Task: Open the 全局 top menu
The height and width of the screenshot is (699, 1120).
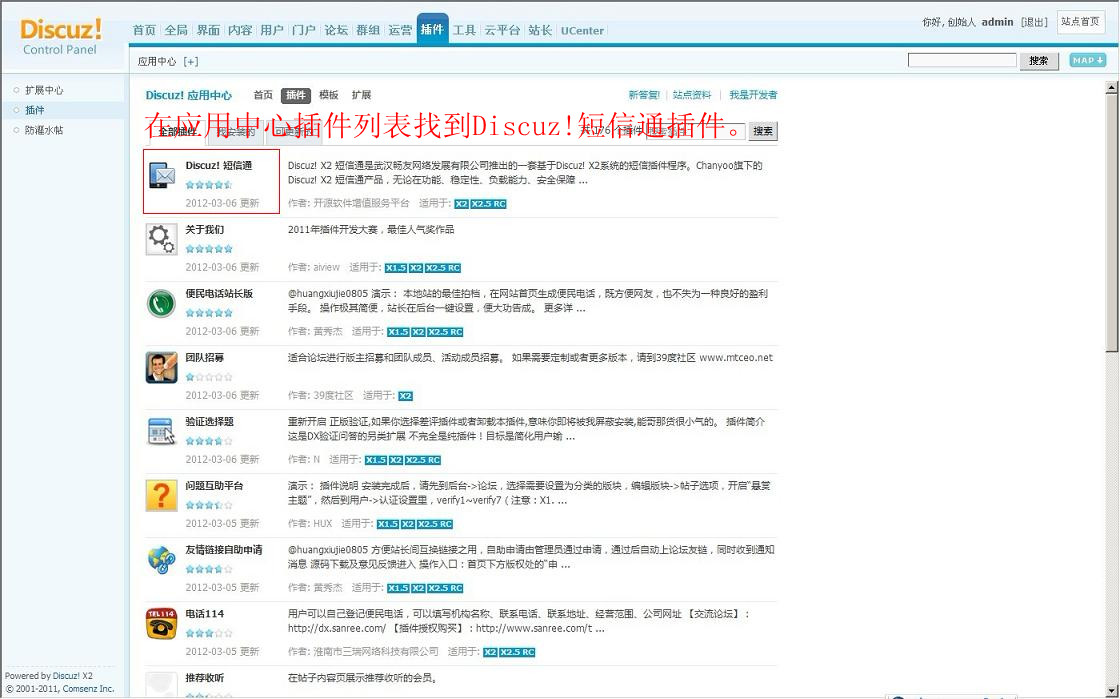Action: 176,30
